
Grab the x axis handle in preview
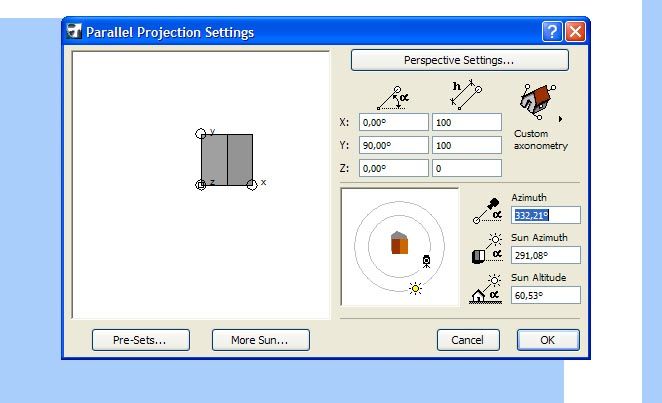tap(252, 185)
